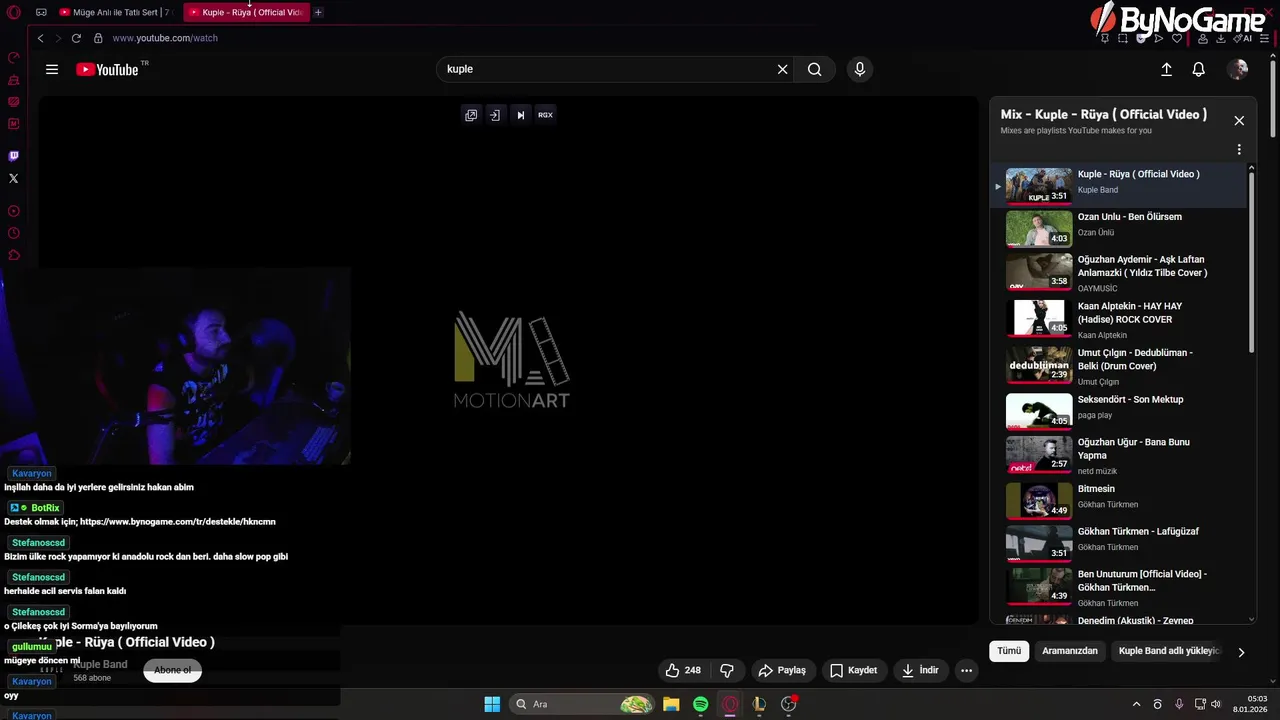
Task: Click the Abone ol subscribe button
Action: [x=172, y=670]
